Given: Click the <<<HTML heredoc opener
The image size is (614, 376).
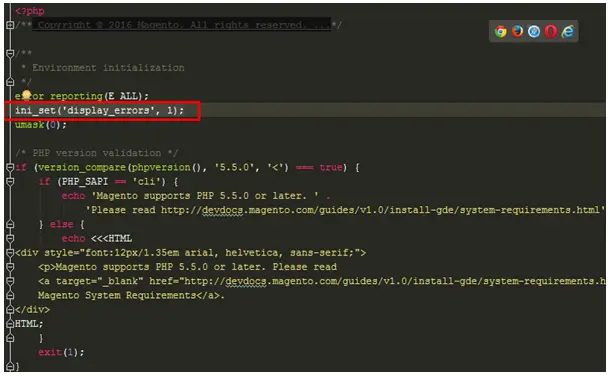Looking at the screenshot, I should tap(111, 239).
